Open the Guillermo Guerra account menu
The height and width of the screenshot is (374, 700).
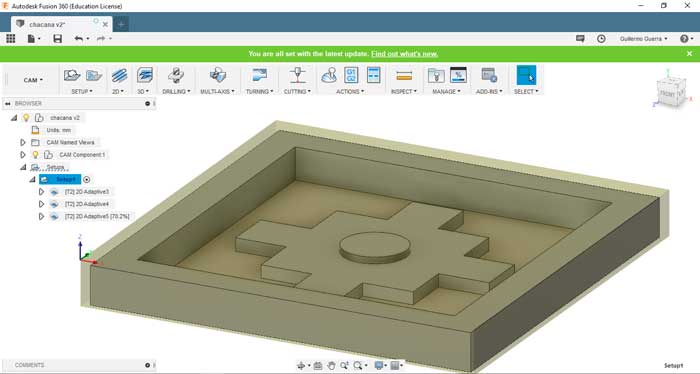(643, 39)
